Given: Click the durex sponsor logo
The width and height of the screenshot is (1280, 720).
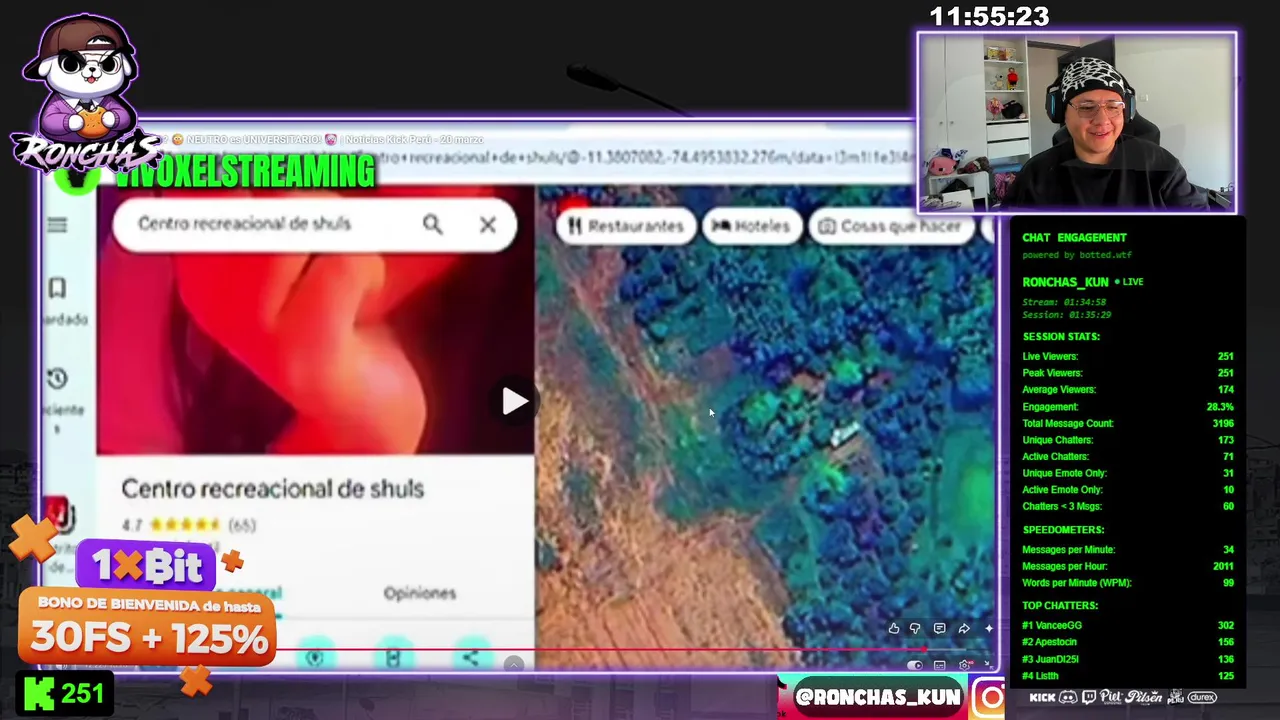Looking at the screenshot, I should click(1202, 697).
